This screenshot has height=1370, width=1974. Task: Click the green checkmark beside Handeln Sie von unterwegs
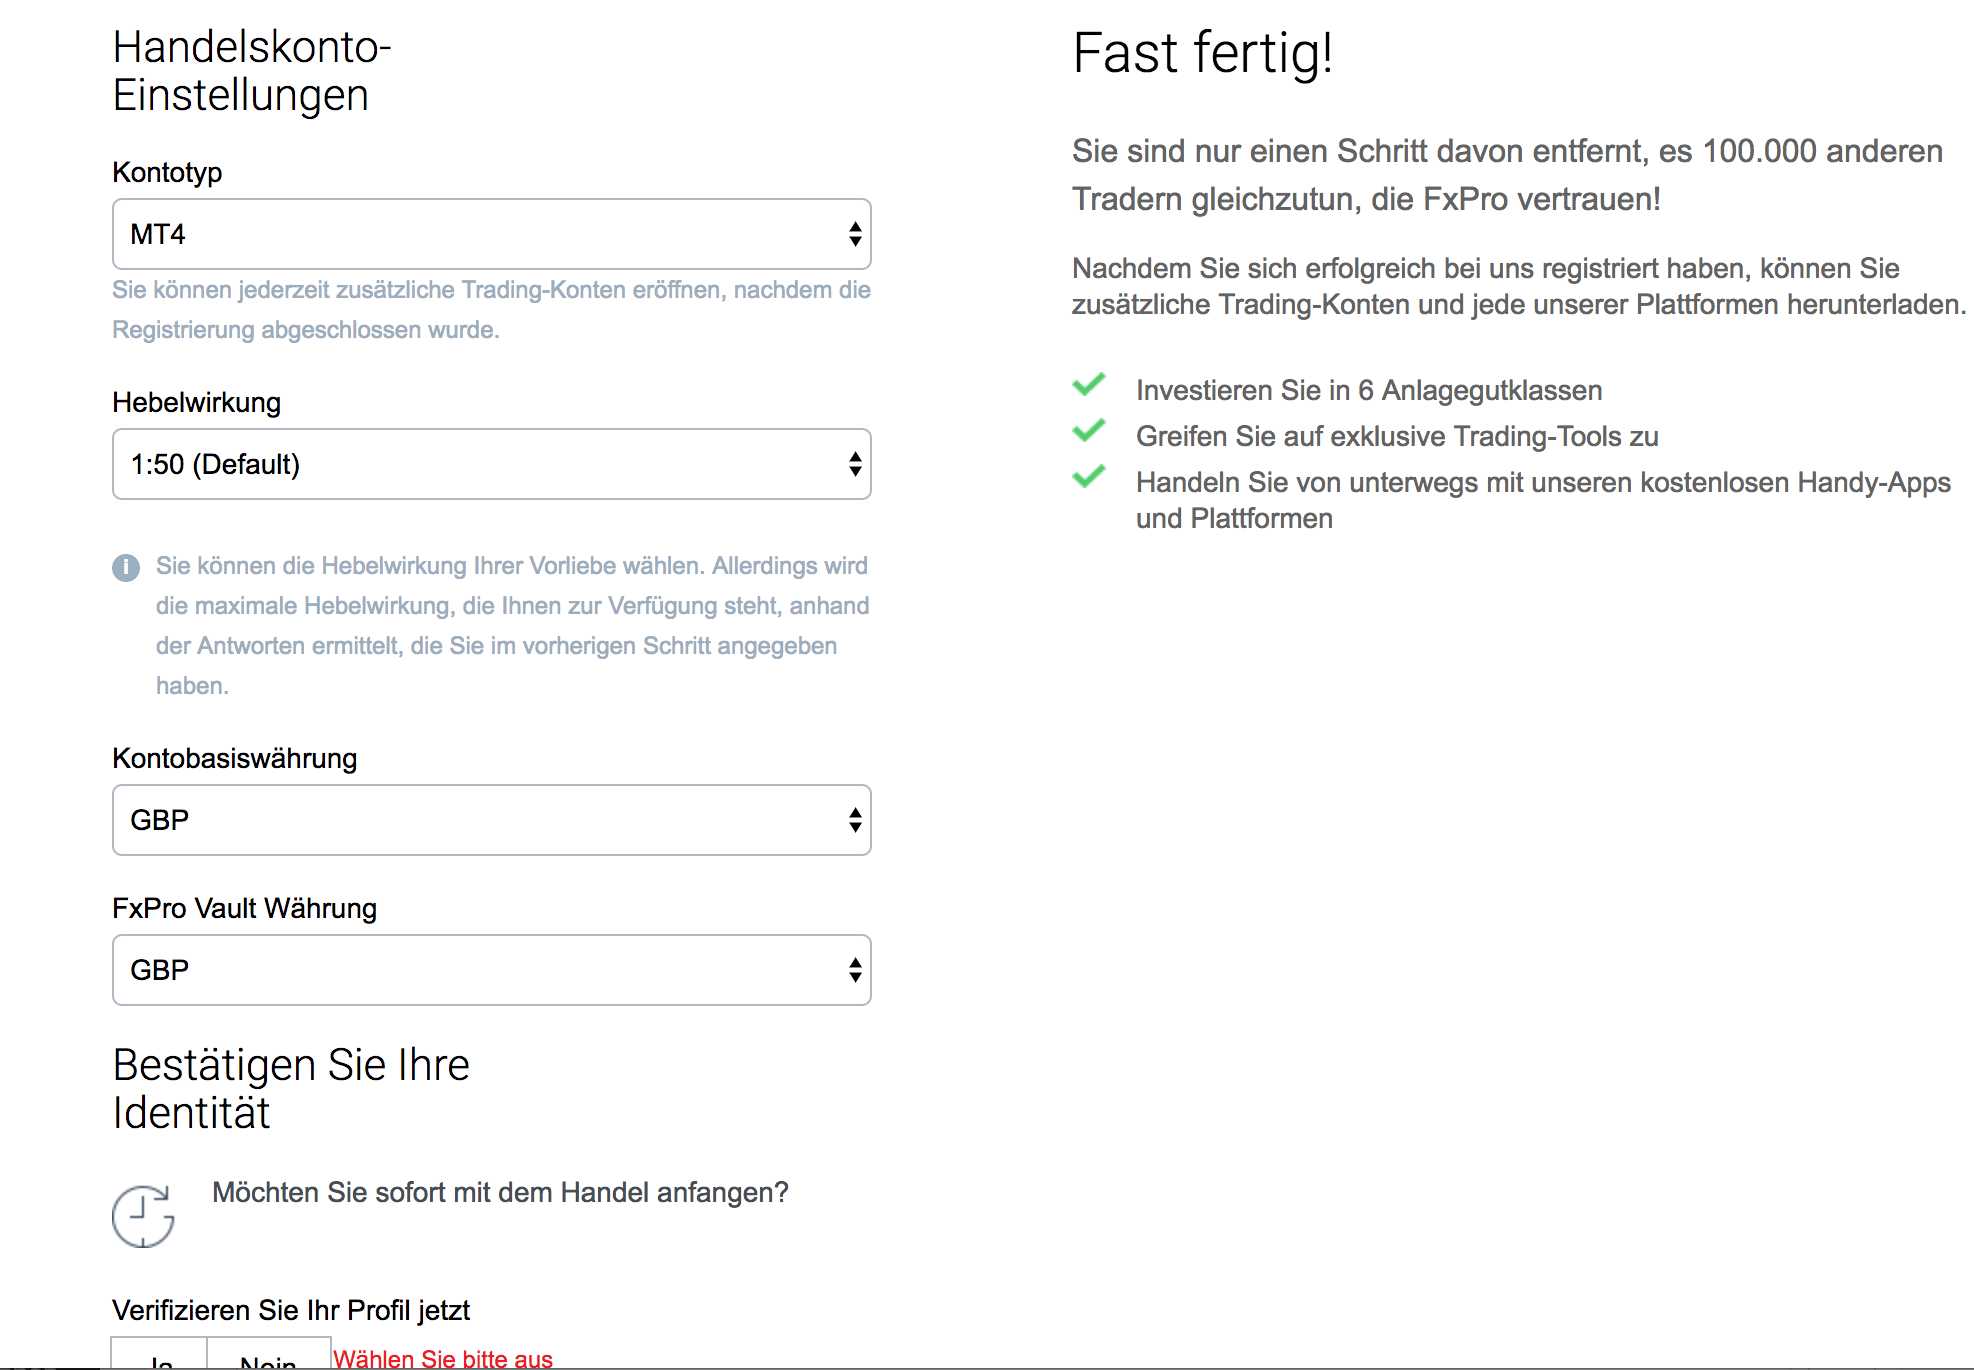click(x=1089, y=477)
